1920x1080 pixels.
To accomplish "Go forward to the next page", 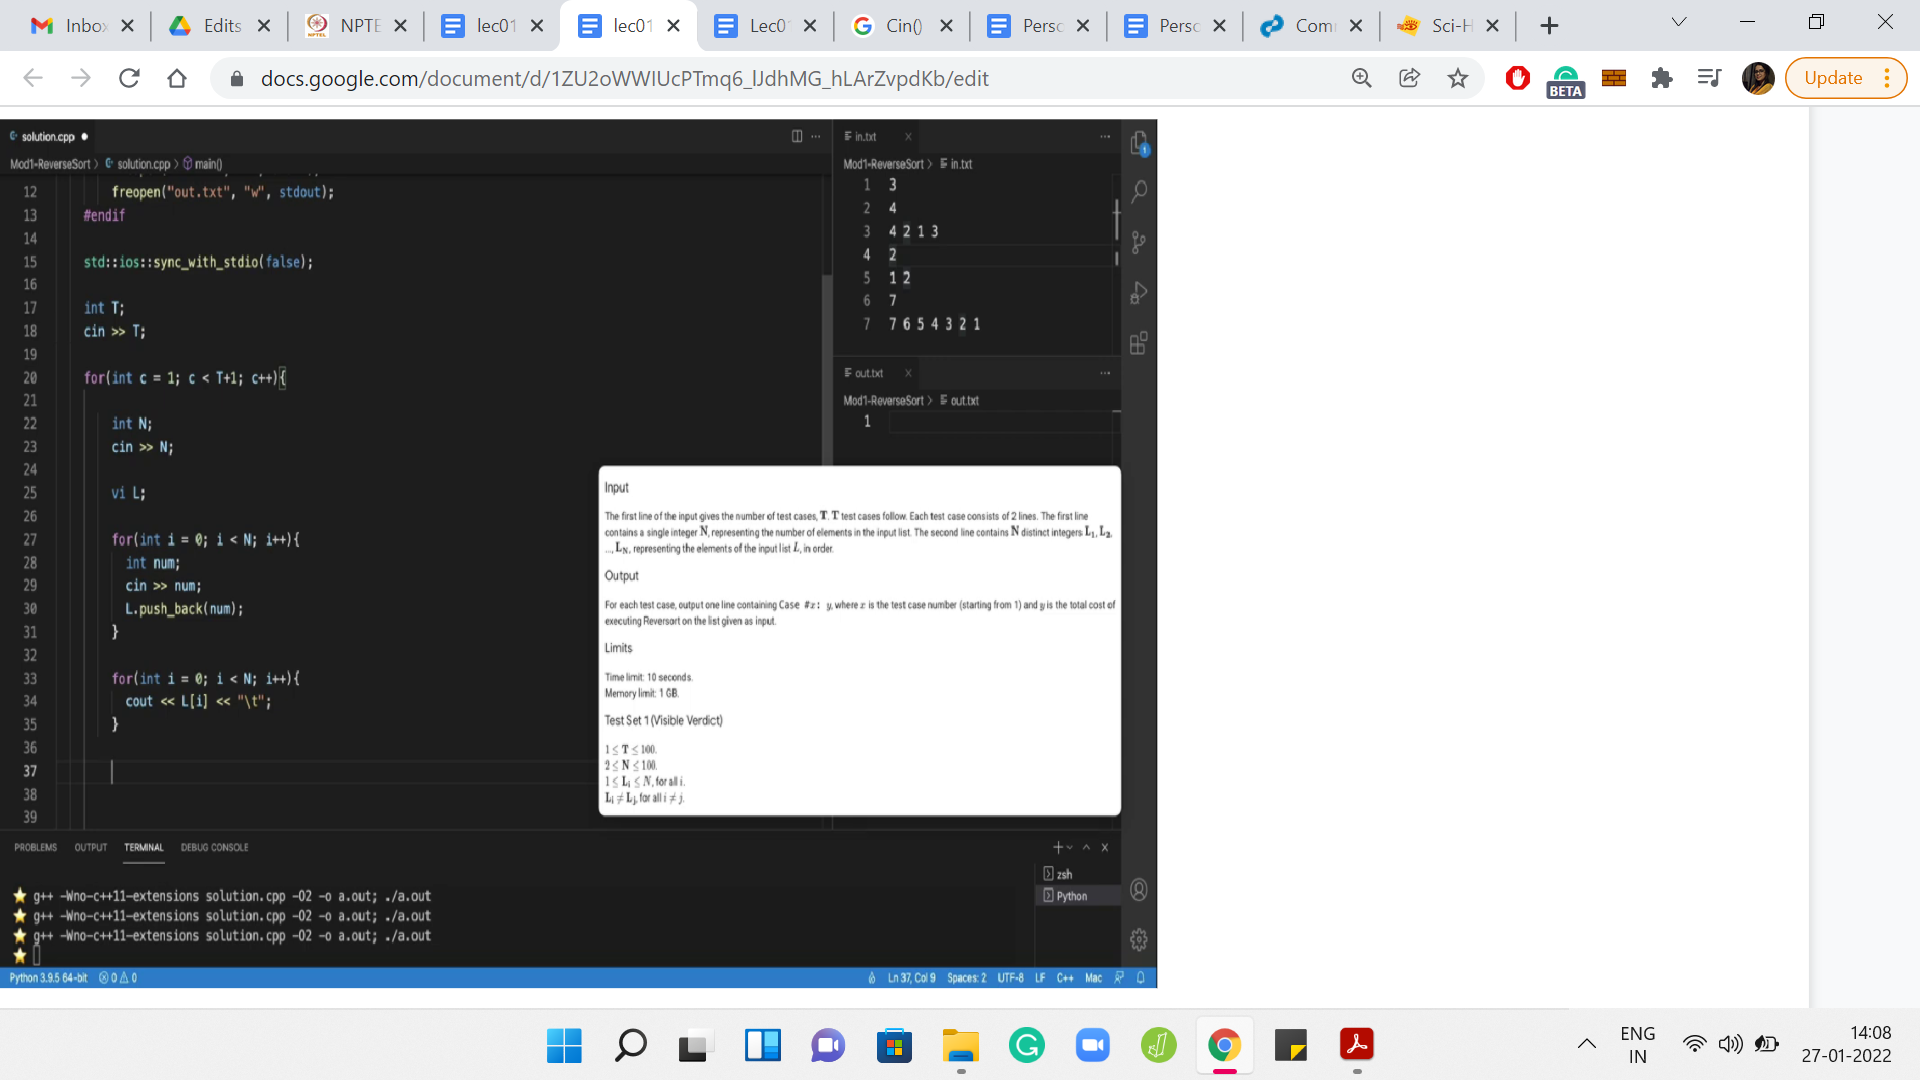I will click(81, 78).
